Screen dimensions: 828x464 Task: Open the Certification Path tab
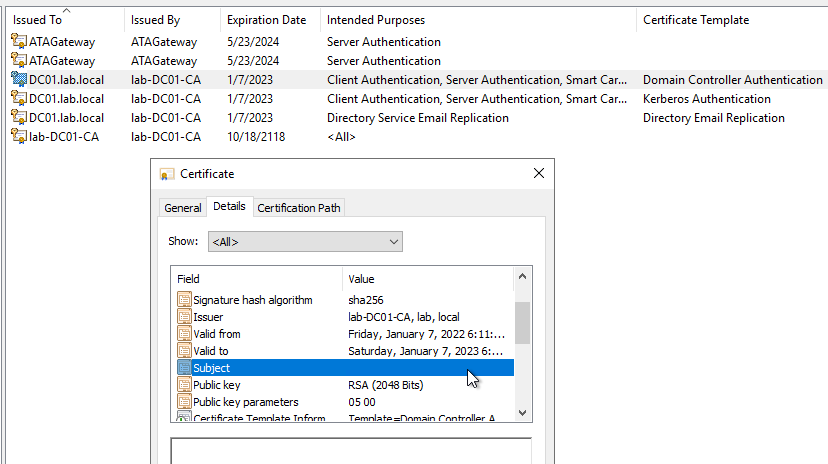point(299,208)
